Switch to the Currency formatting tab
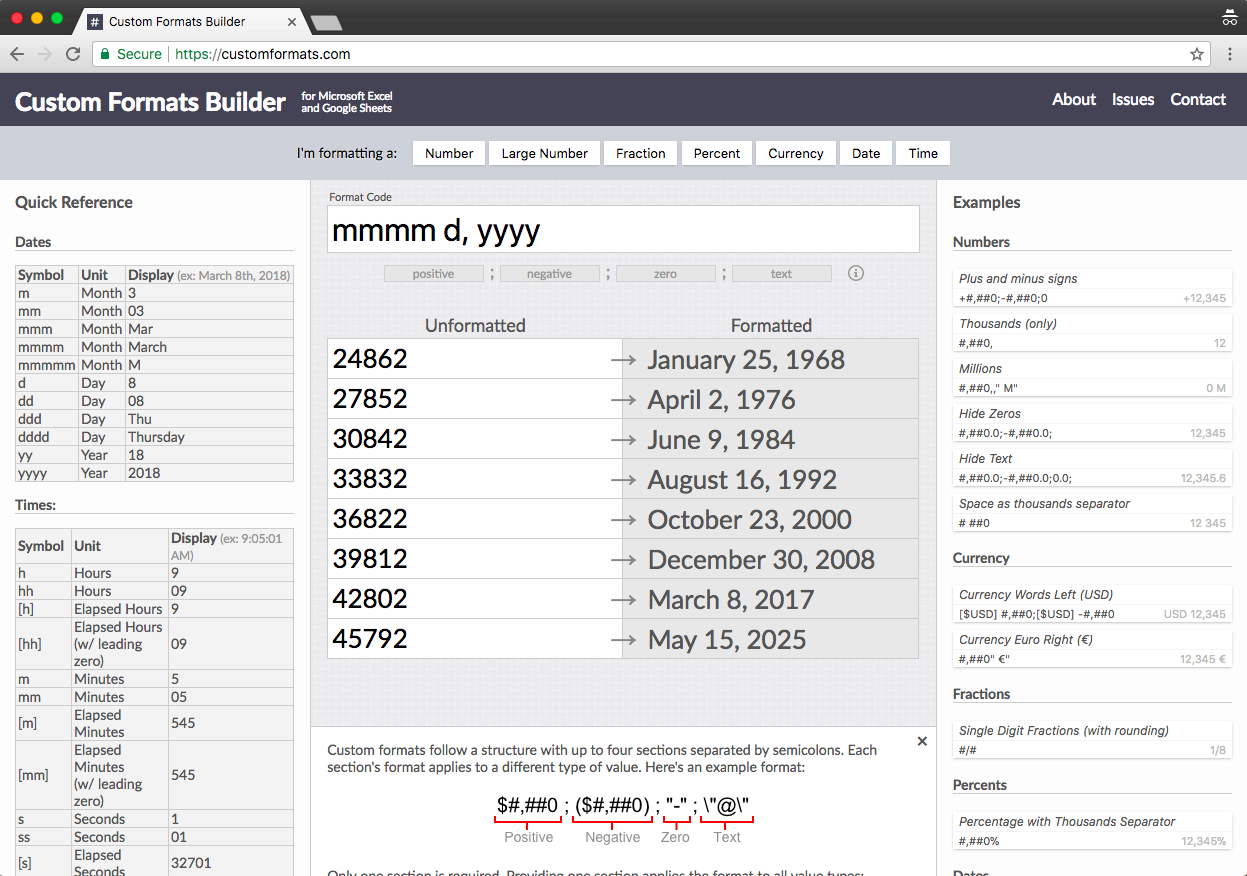The image size is (1247, 876). pyautogui.click(x=795, y=153)
